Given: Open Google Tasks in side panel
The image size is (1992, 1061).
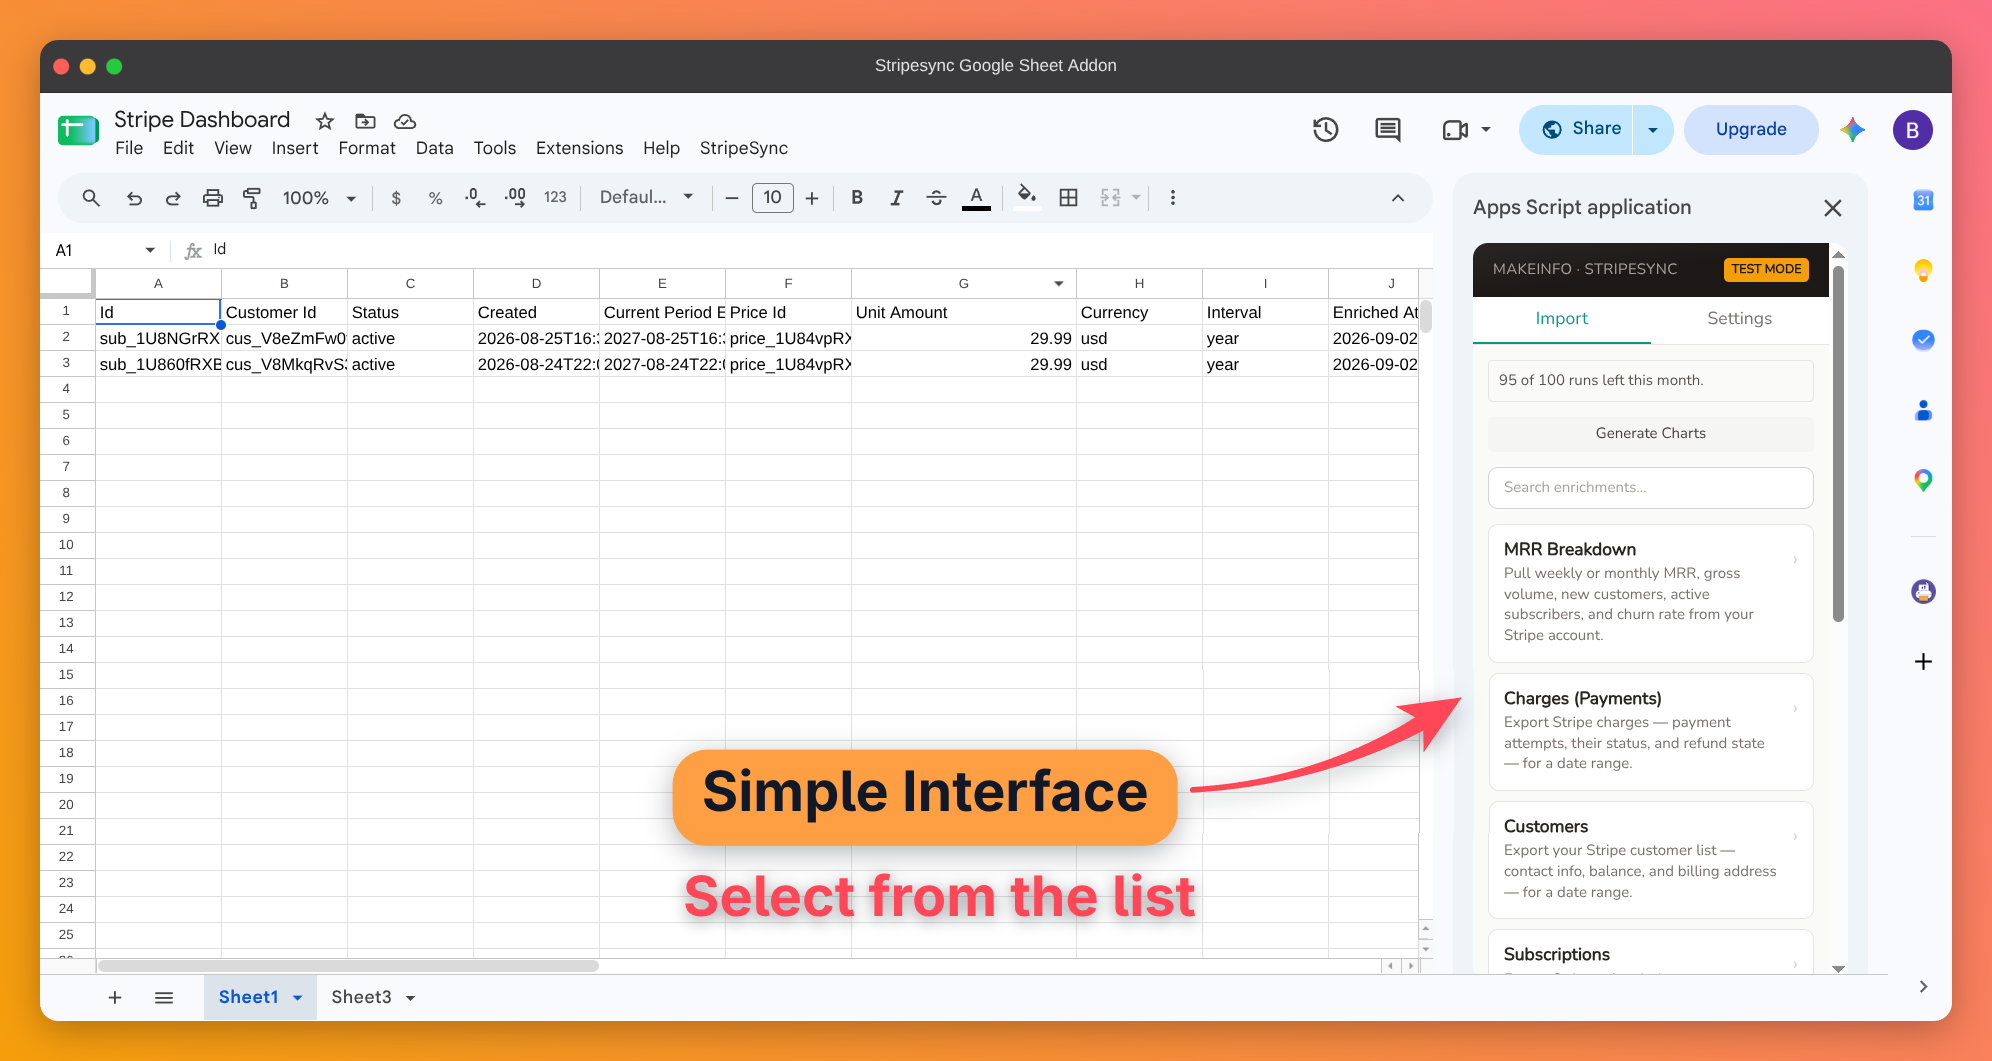Looking at the screenshot, I should click(1923, 340).
